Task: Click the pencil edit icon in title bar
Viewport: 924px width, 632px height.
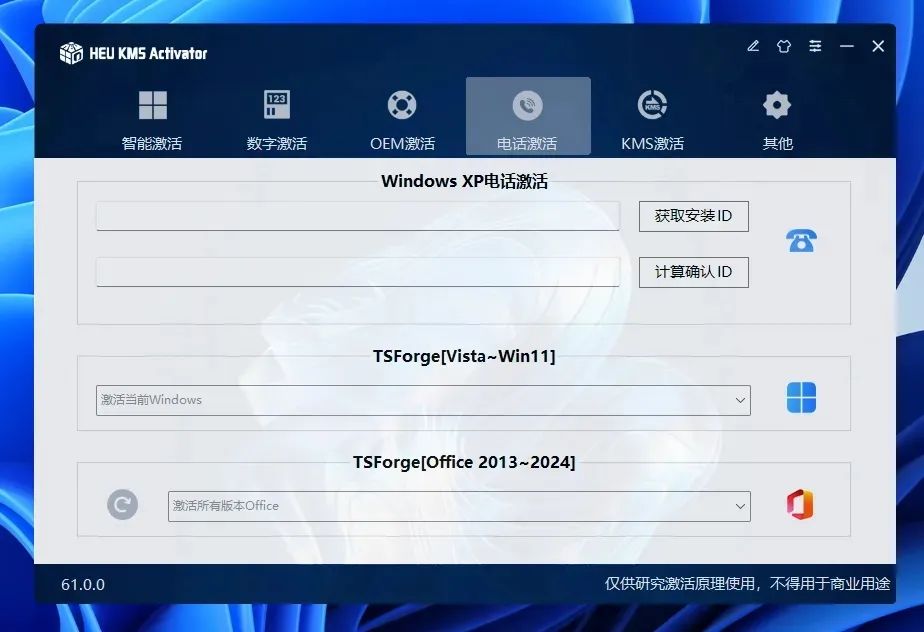Action: [x=753, y=46]
